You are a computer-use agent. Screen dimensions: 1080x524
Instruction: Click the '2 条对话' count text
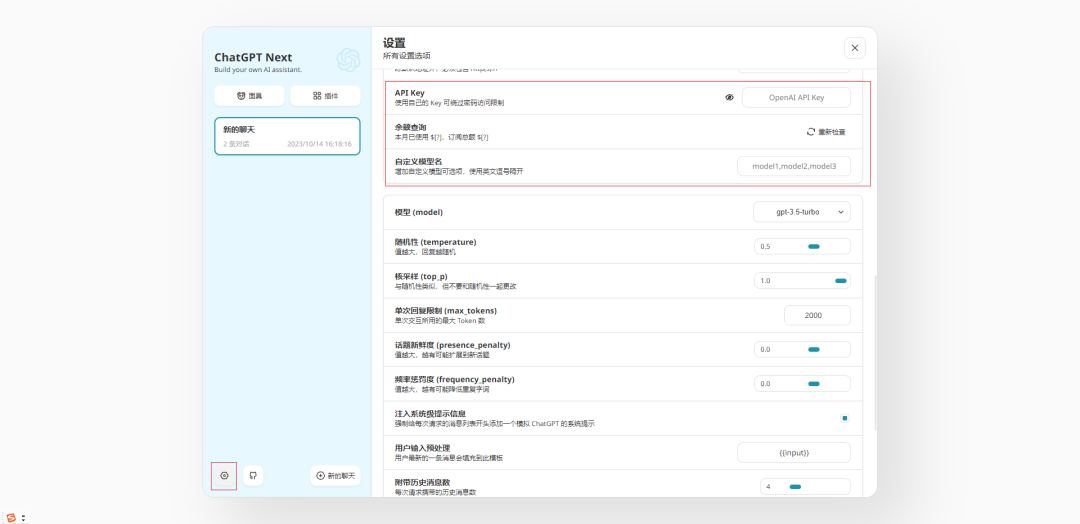click(236, 145)
